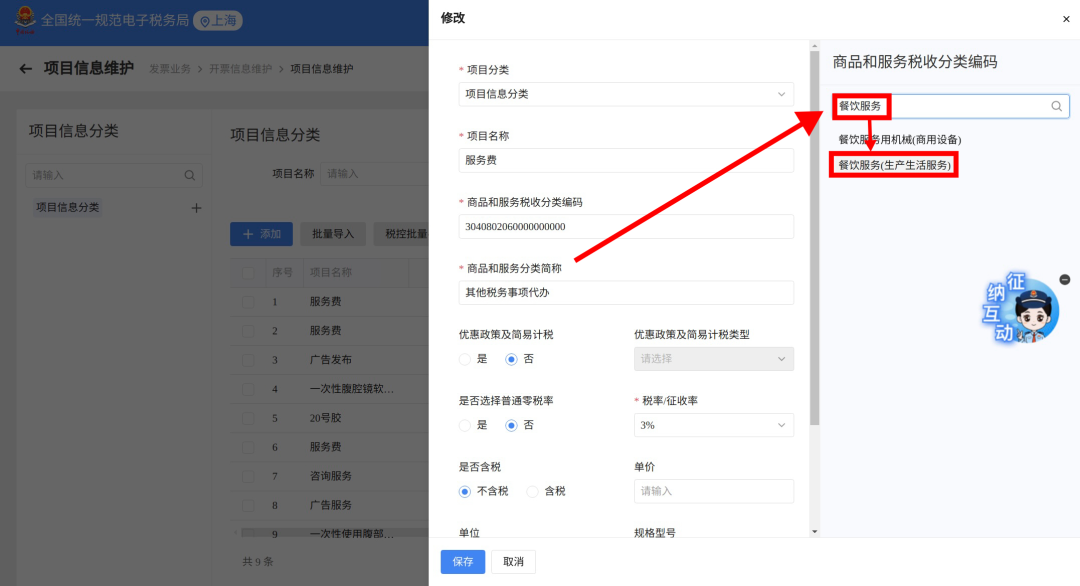Image resolution: width=1080 pixels, height=586 pixels.
Task: Select 餐饮服务(生产生活服务) result
Action: (x=894, y=165)
